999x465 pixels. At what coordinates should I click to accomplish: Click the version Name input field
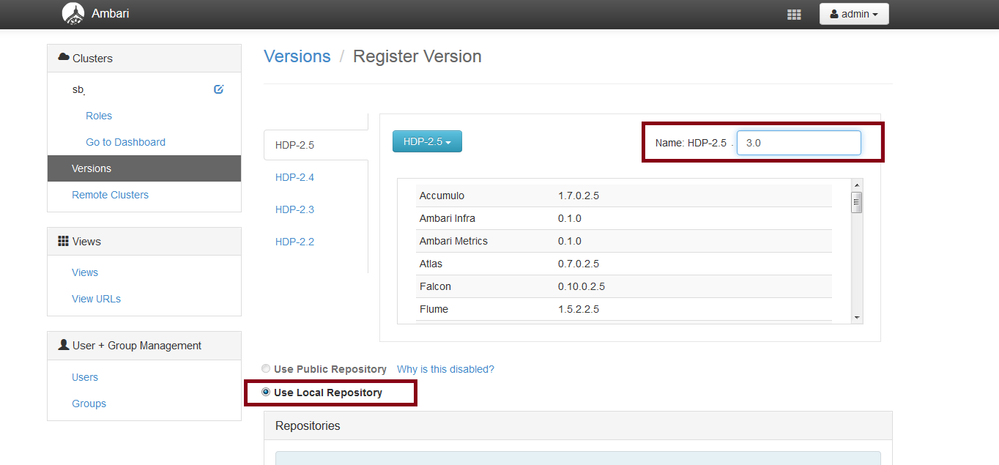click(798, 143)
